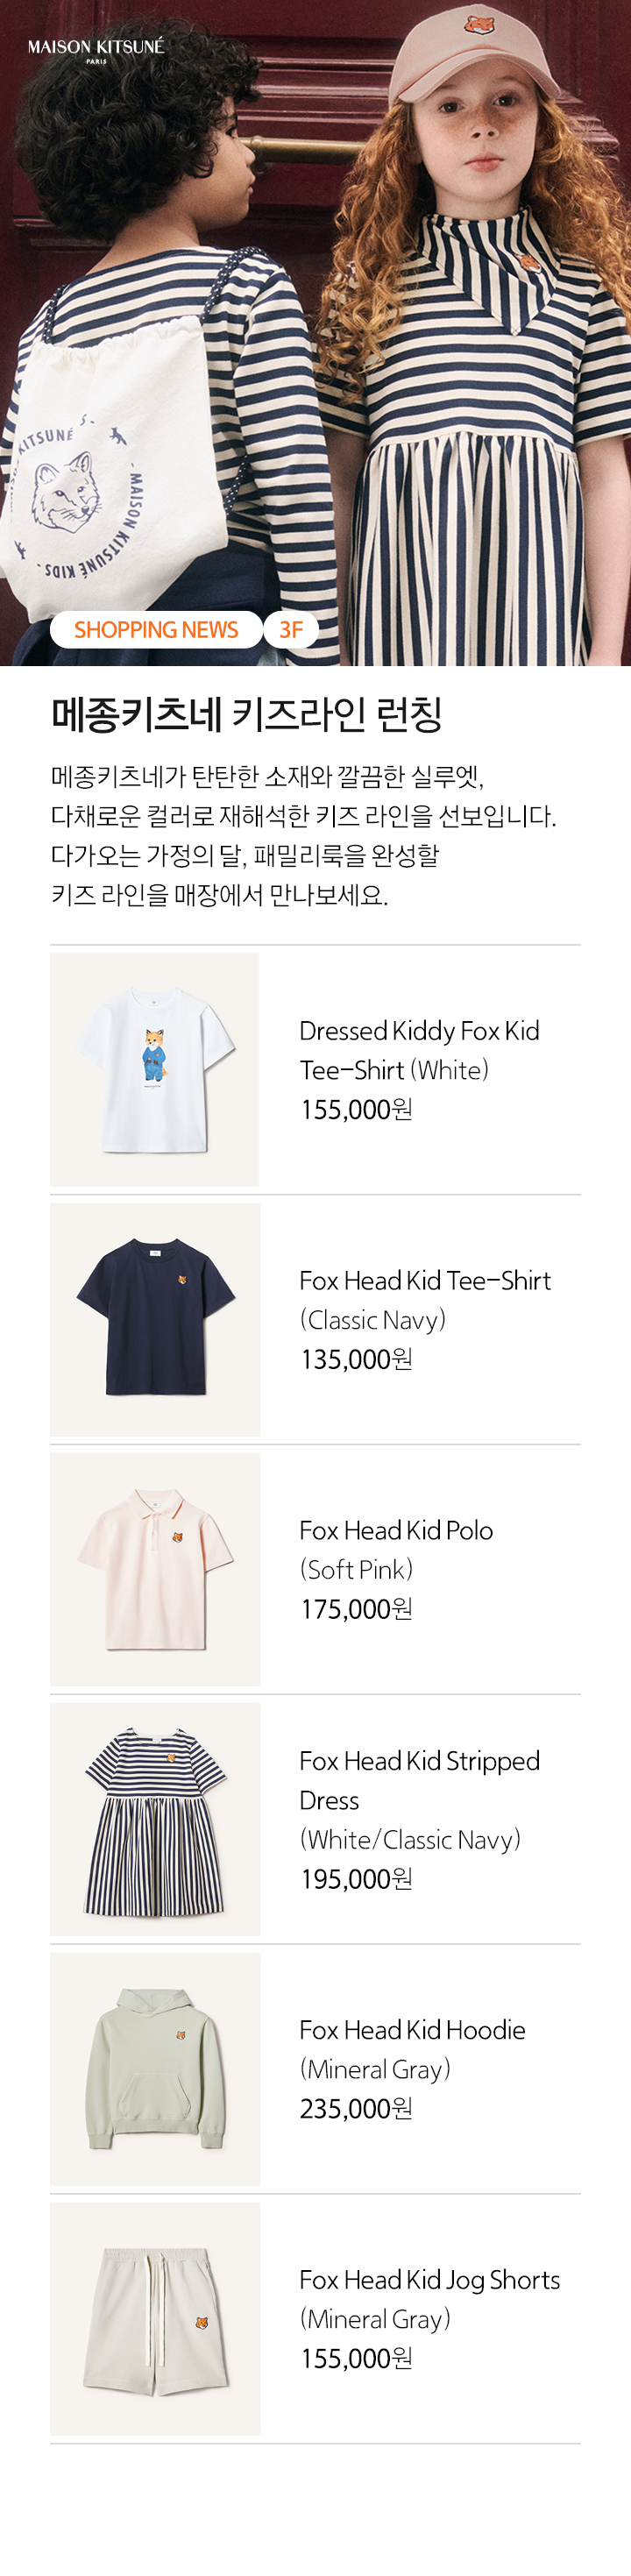This screenshot has height=2576, width=631.
Task: Click the Fox Head Kid Tee-Shirt title
Action: [x=425, y=1281]
